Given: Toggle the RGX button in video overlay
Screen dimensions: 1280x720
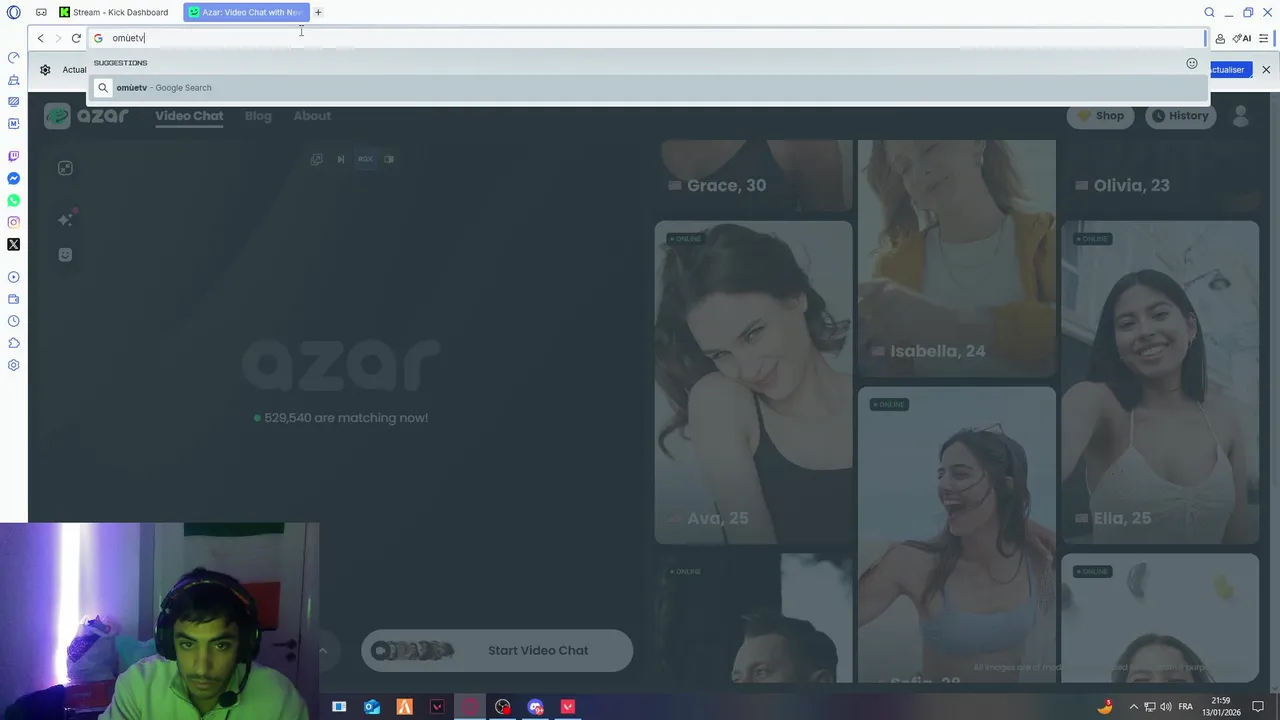Looking at the screenshot, I should (x=365, y=159).
